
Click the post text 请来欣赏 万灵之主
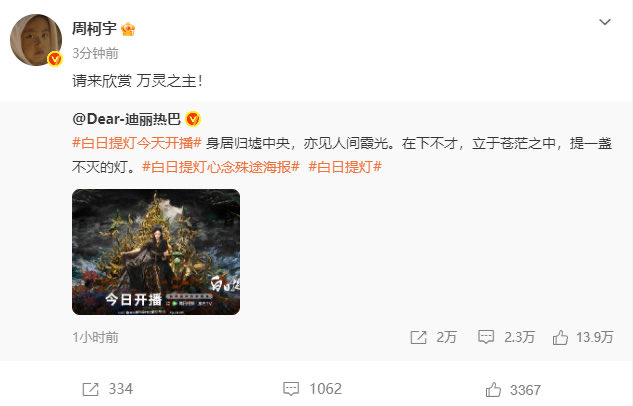pyautogui.click(x=137, y=81)
